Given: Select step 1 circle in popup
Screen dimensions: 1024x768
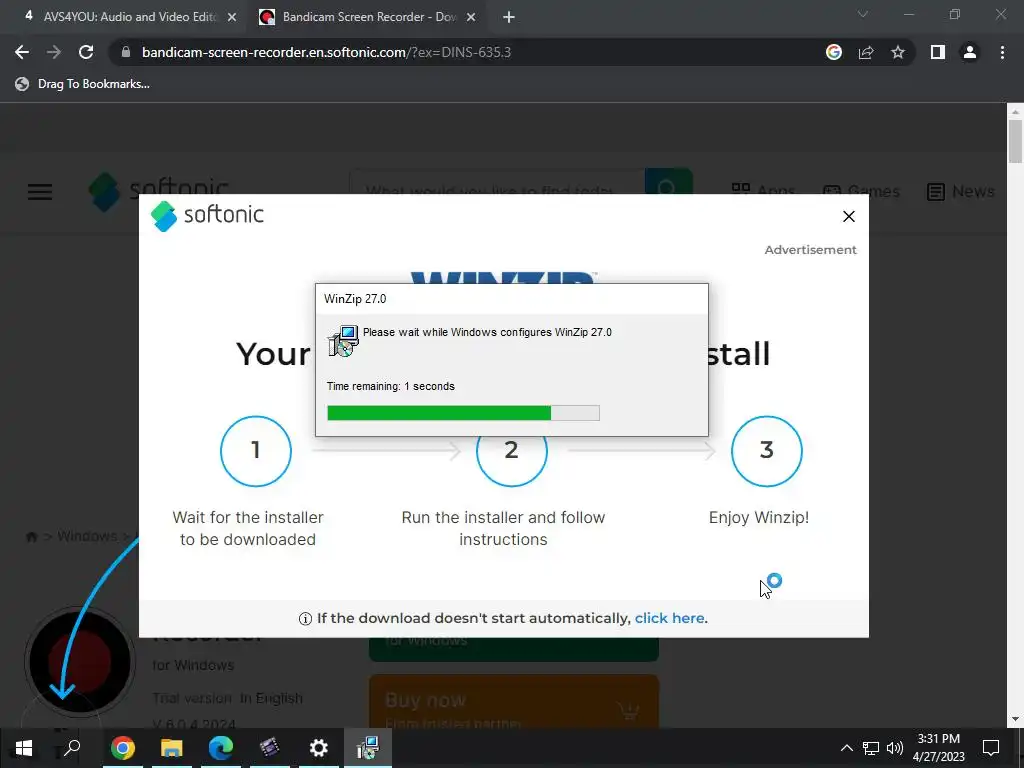Looking at the screenshot, I should point(256,451).
